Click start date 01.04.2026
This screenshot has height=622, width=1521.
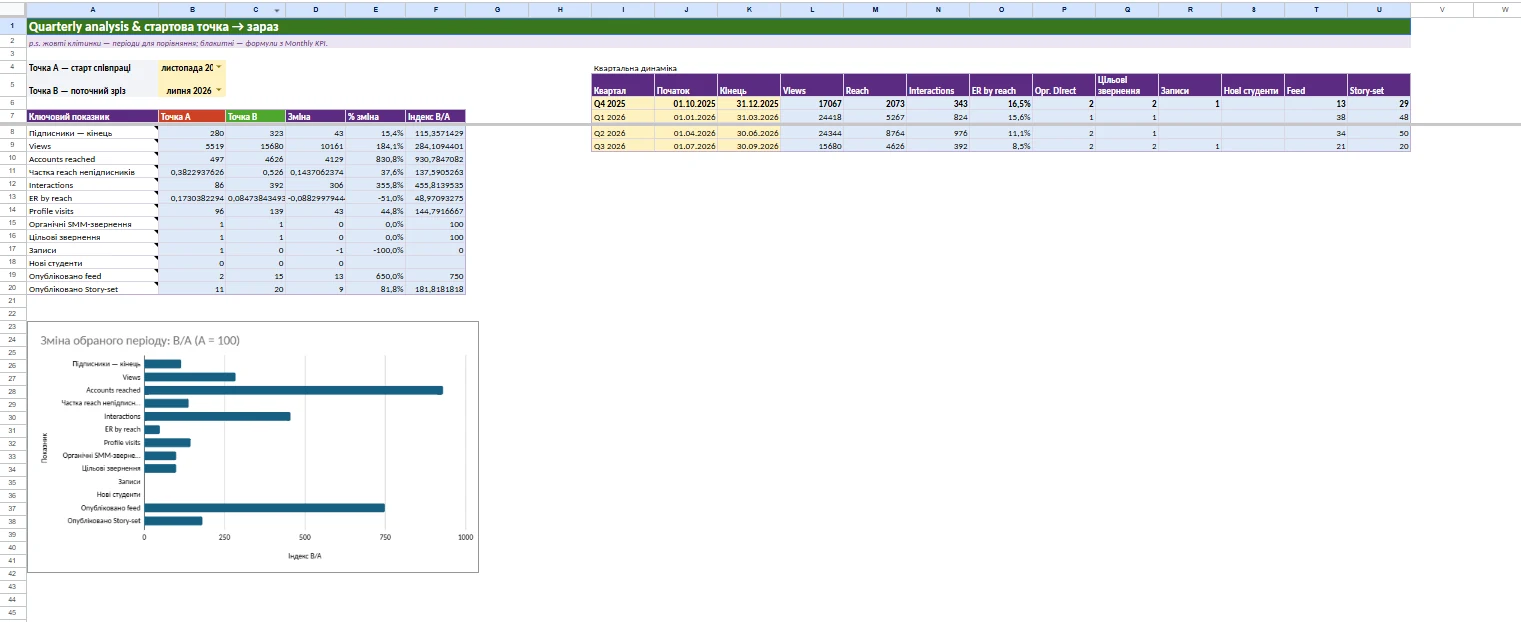[x=686, y=133]
